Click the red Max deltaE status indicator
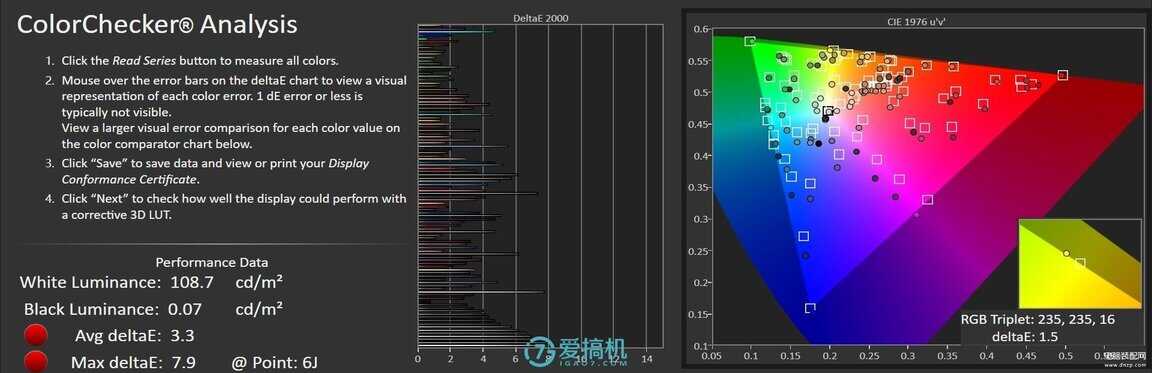The width and height of the screenshot is (1152, 373). point(35,361)
